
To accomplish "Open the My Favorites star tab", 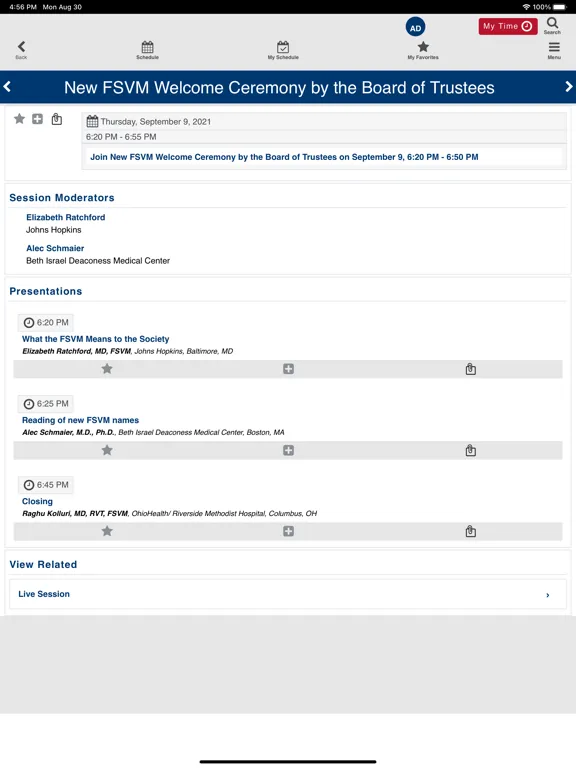I will pos(423,50).
